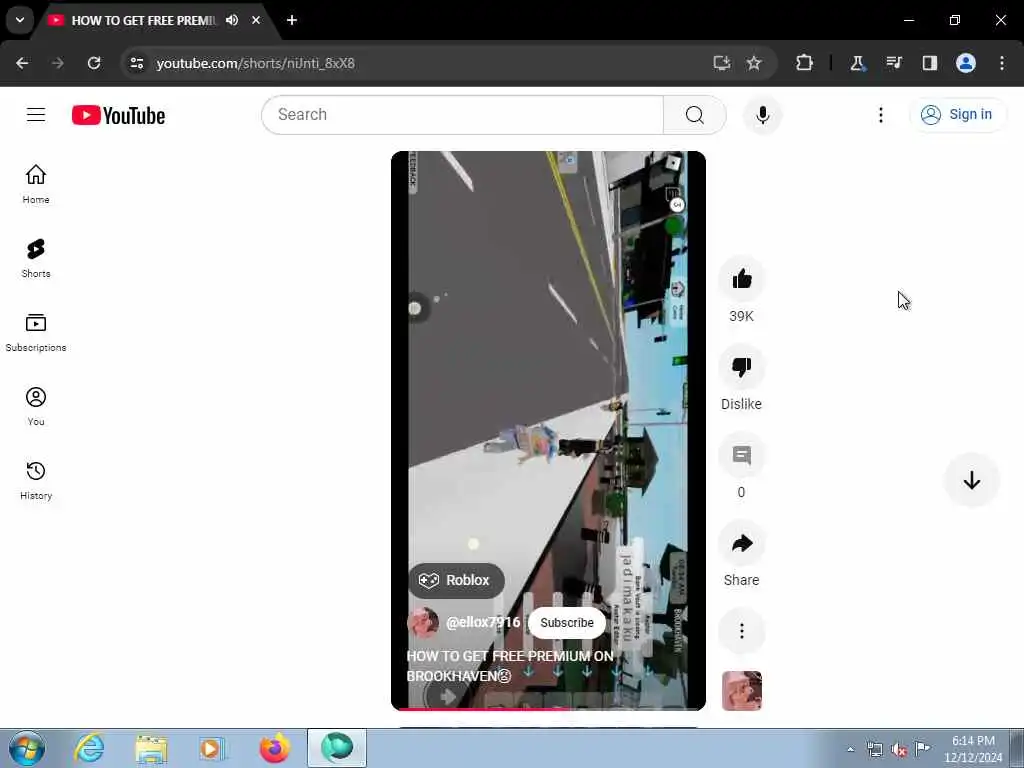Like the short with thumbs up

point(741,280)
